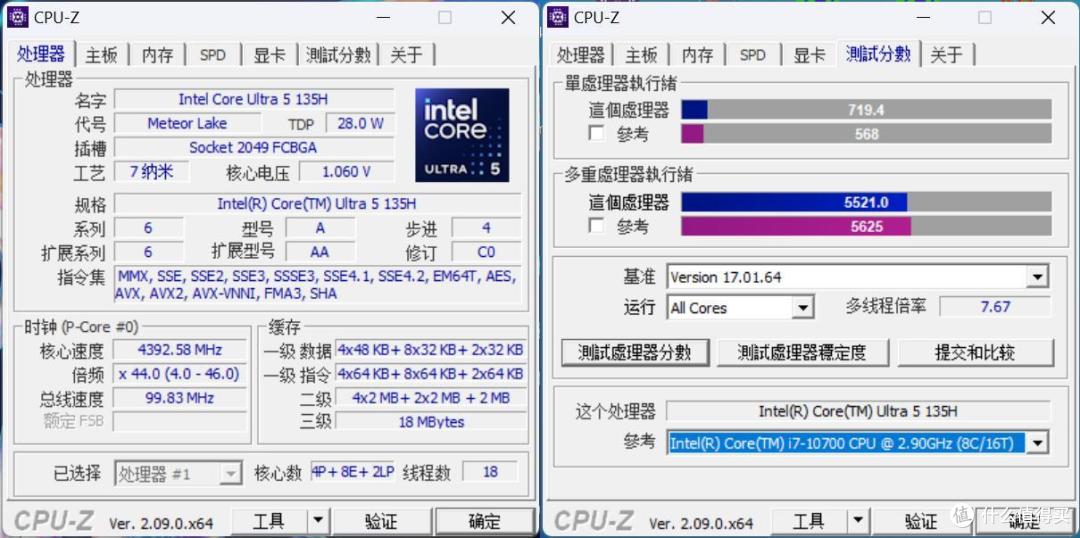Switch to 处理器 tab in right window
The height and width of the screenshot is (538, 1080).
point(581,55)
